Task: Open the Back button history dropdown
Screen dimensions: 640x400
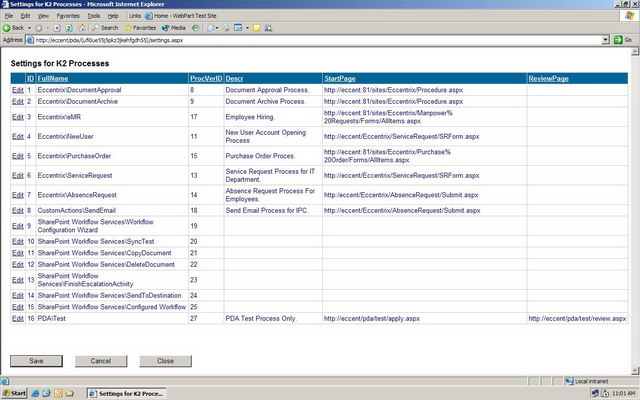Action: (29, 28)
